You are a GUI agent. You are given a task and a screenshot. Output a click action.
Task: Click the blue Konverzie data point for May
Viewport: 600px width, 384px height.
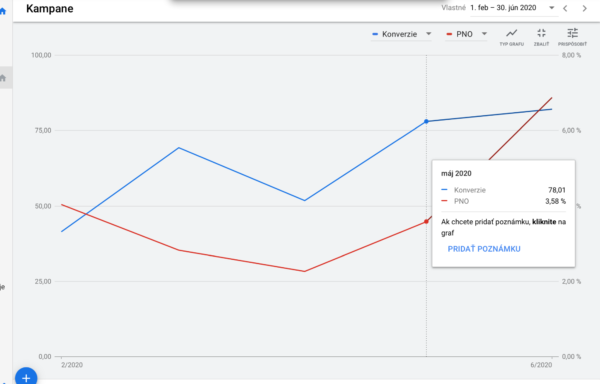426,122
